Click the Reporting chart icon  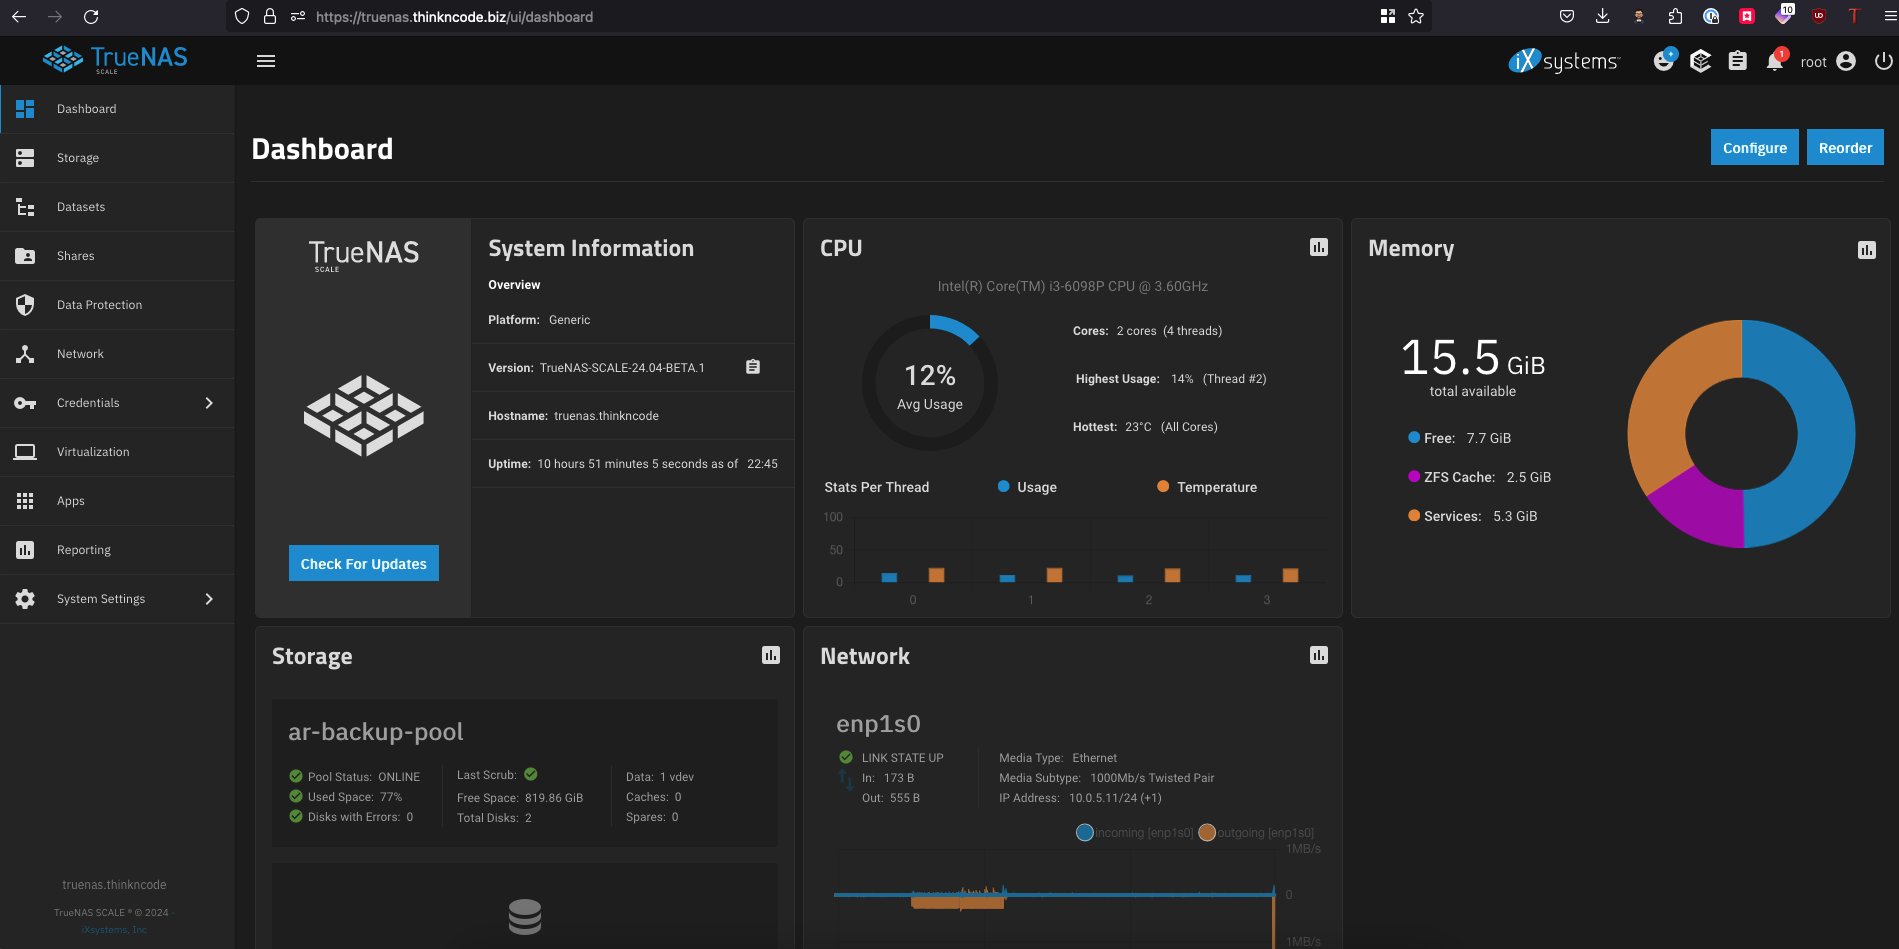[25, 550]
